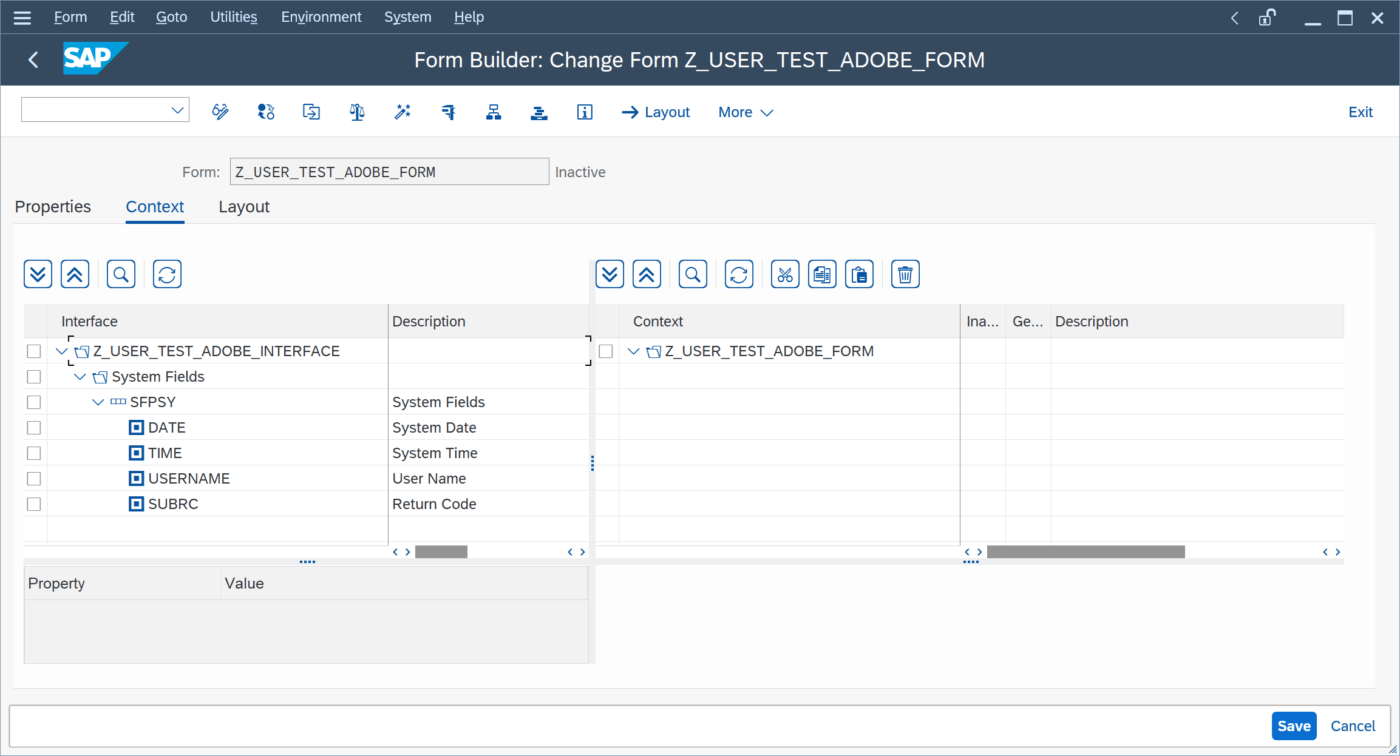Click the Exit link in toolbar
Image resolution: width=1400 pixels, height=756 pixels.
tap(1361, 112)
